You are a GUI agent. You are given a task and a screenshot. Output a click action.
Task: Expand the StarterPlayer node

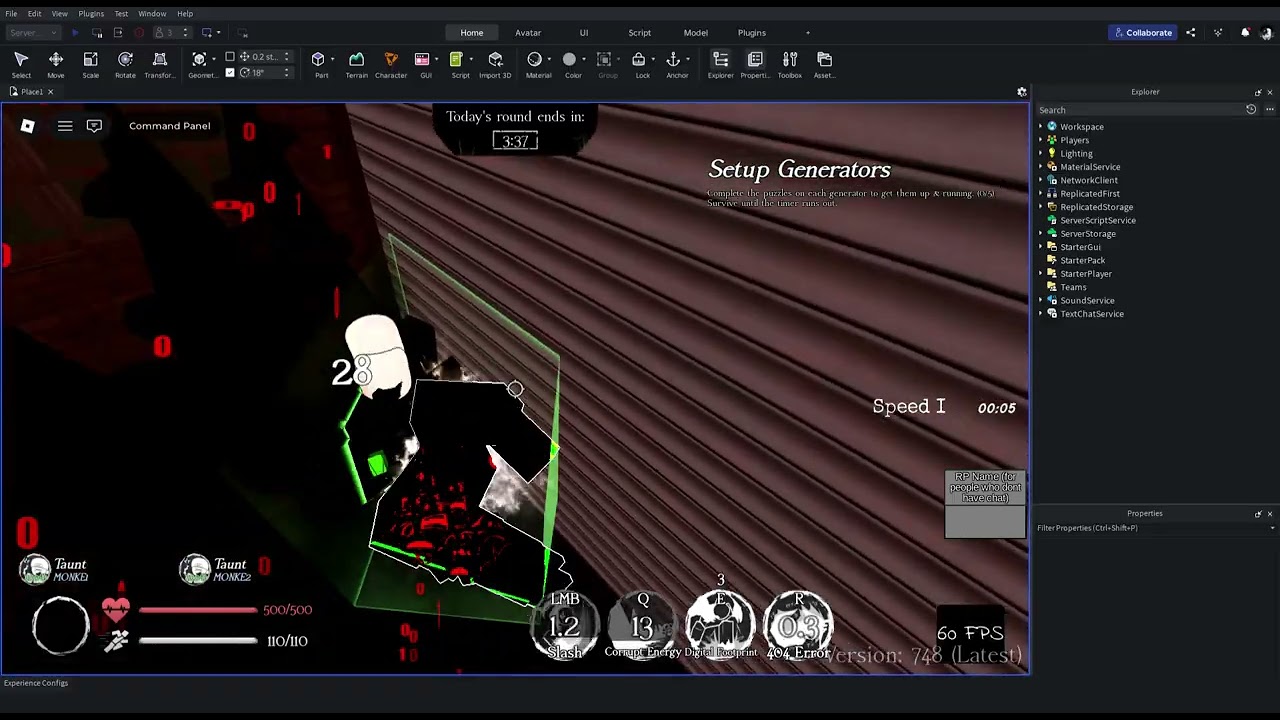tap(1040, 274)
